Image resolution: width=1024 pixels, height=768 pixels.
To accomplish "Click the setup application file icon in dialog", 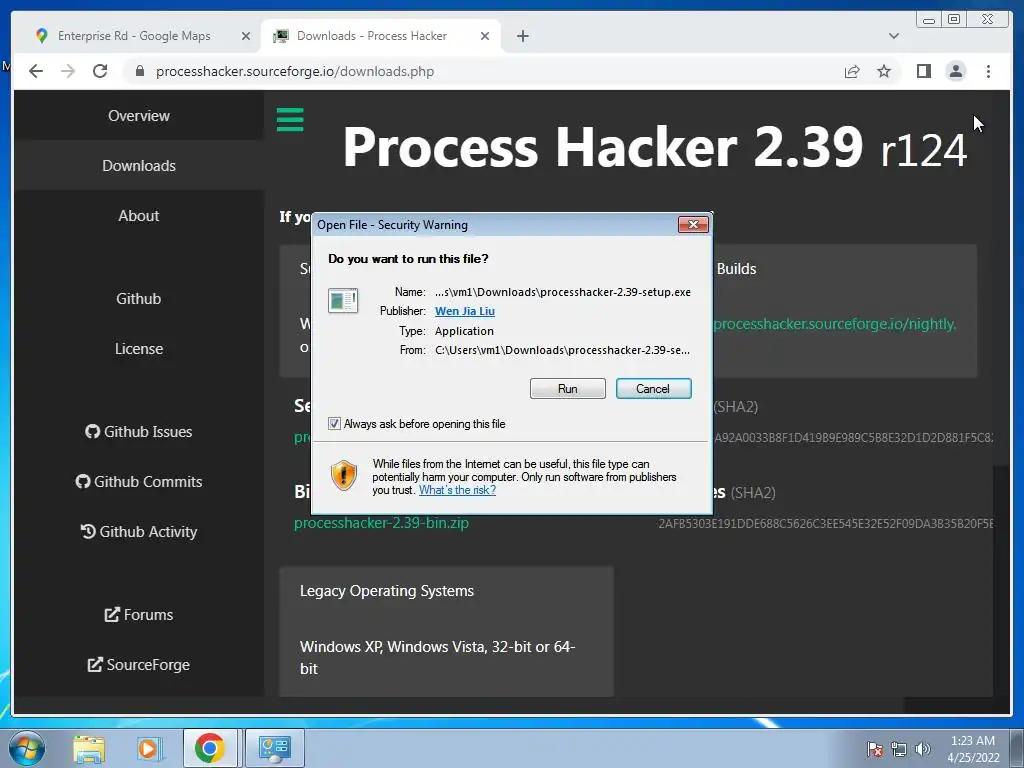I will tap(343, 300).
